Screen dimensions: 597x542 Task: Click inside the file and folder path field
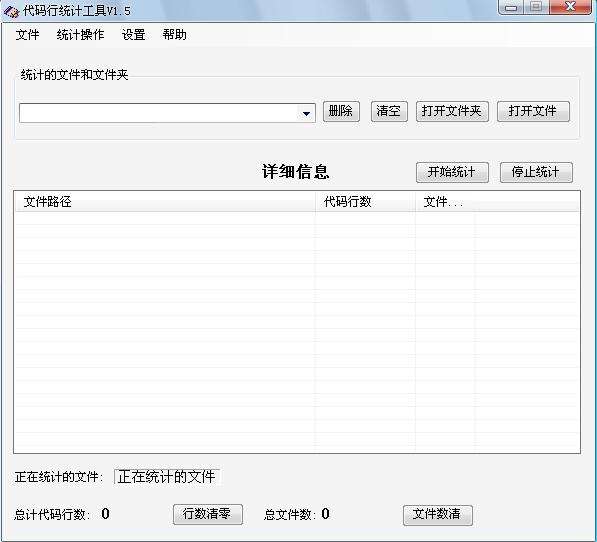pyautogui.click(x=159, y=113)
